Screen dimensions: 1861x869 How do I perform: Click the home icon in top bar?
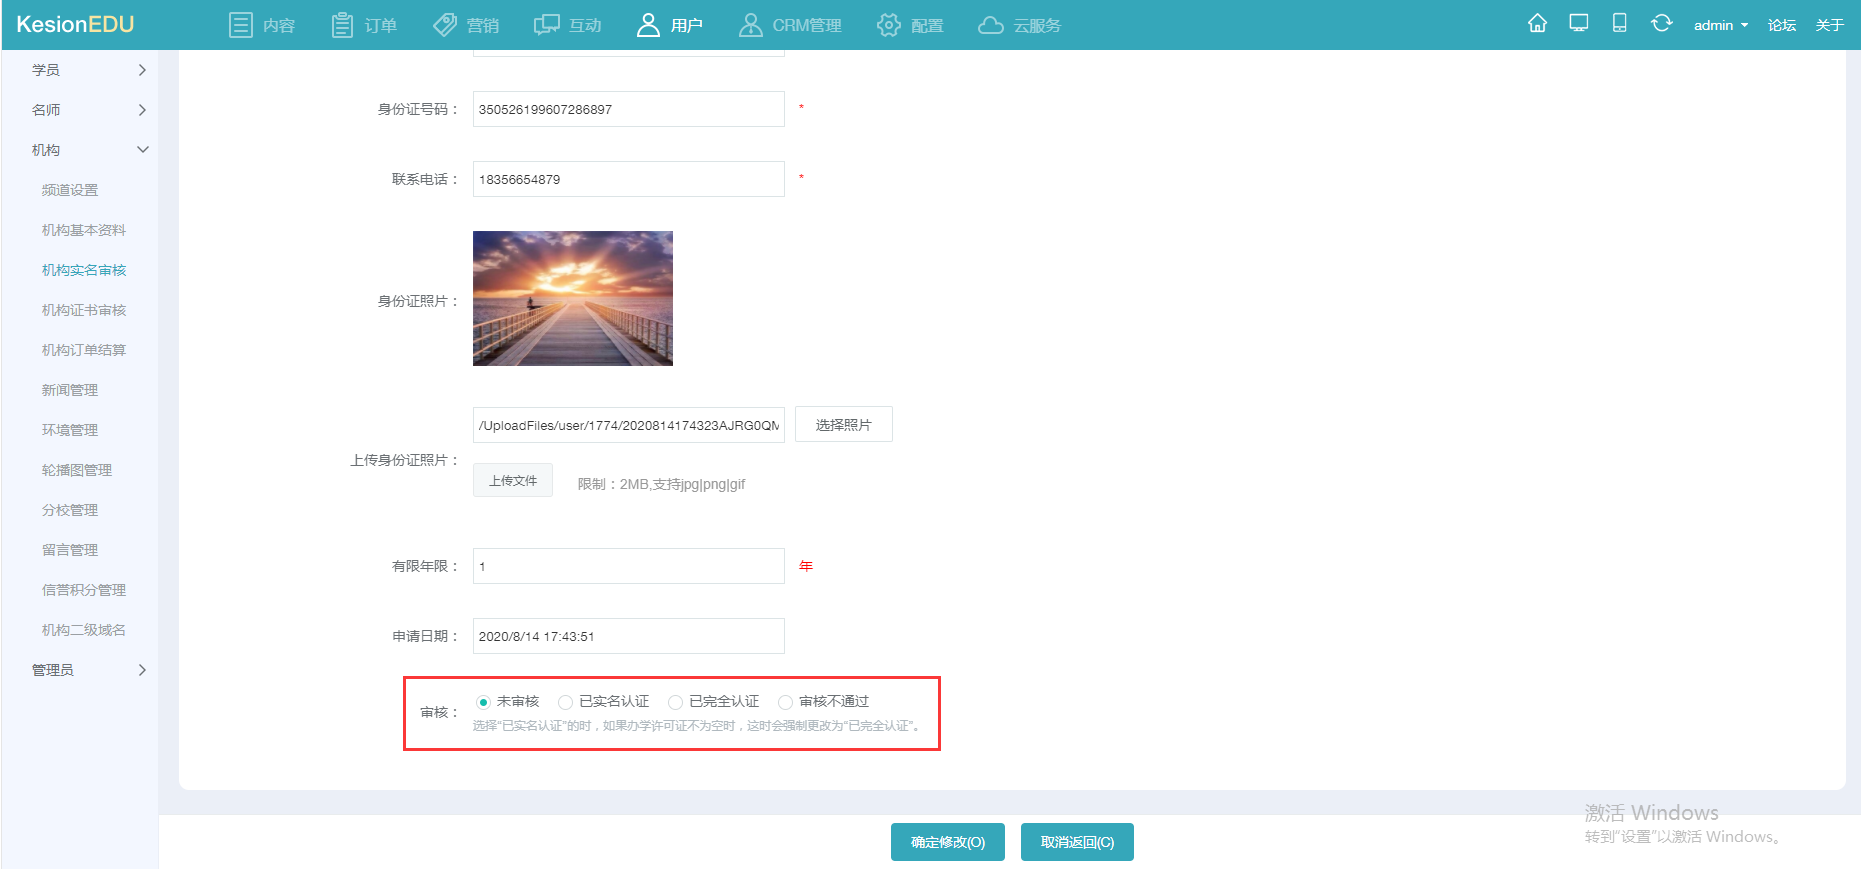click(1537, 24)
